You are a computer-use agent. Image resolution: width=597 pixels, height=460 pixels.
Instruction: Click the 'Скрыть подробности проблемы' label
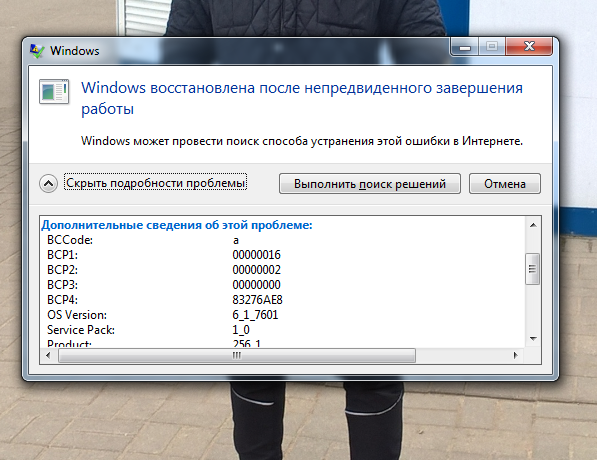tap(155, 183)
